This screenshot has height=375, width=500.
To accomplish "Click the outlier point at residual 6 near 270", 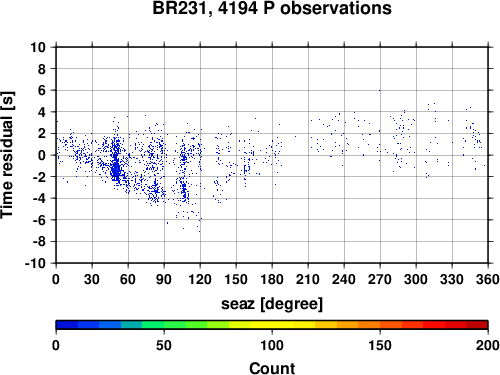I will (x=379, y=90).
